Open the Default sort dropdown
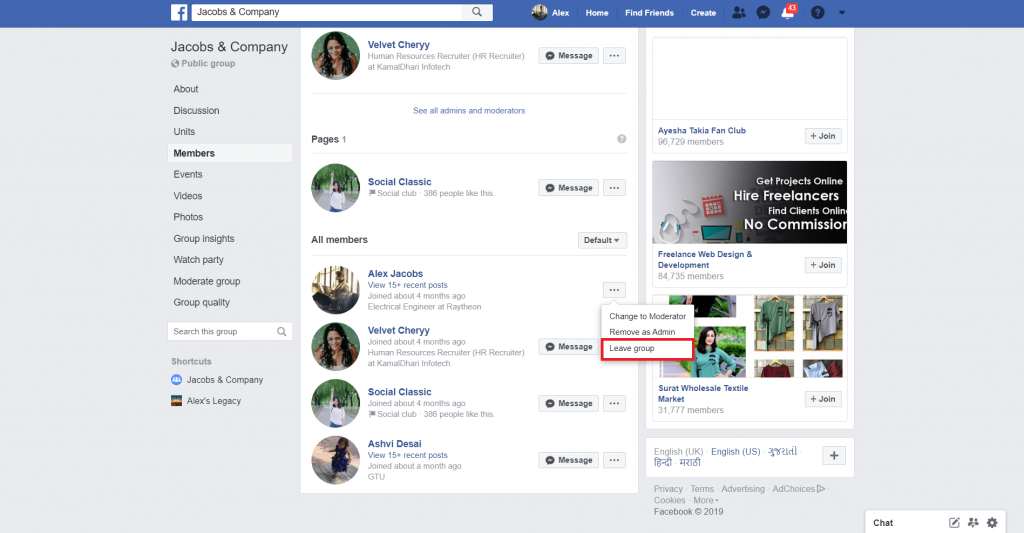Viewport: 1024px width, 533px height. [x=602, y=240]
